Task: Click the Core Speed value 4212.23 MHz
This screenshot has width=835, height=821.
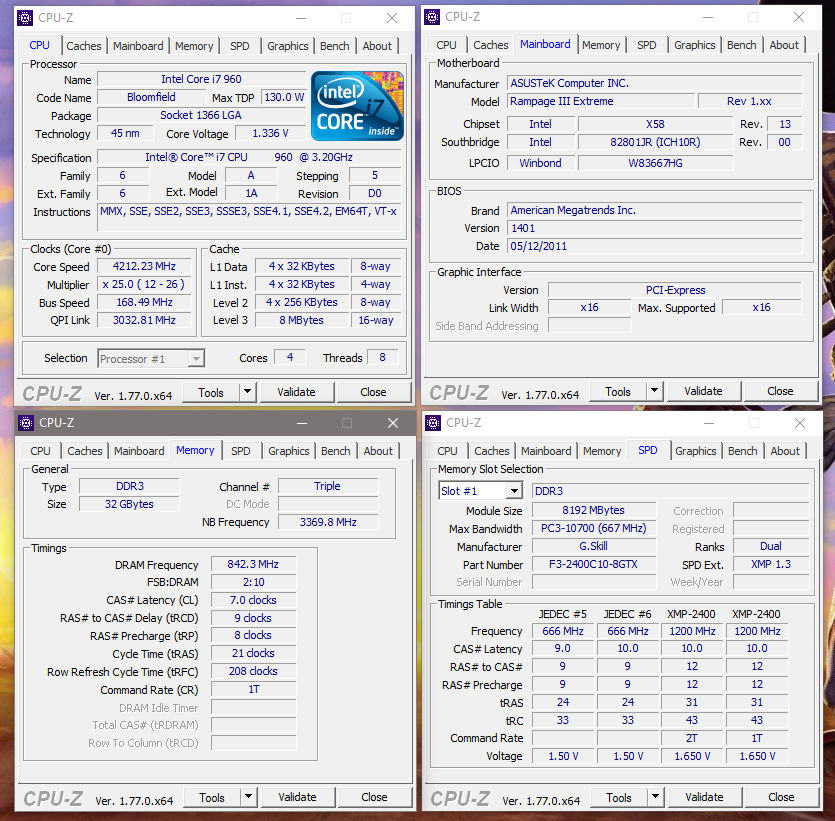Action: [x=144, y=266]
